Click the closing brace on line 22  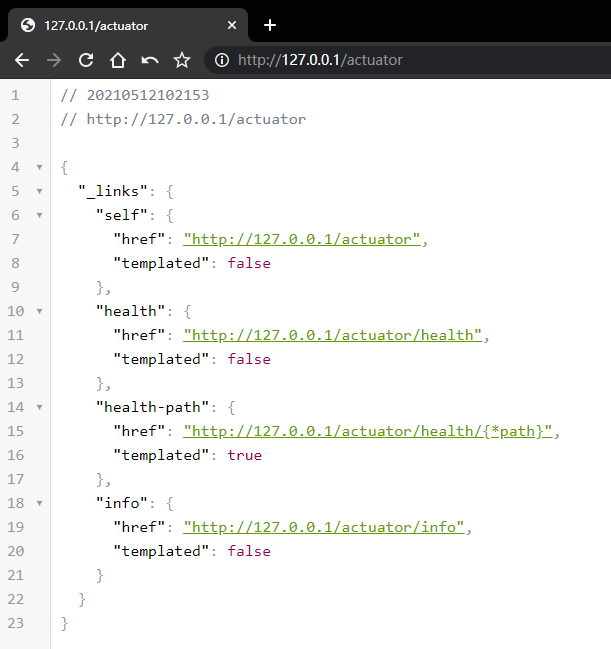click(82, 599)
